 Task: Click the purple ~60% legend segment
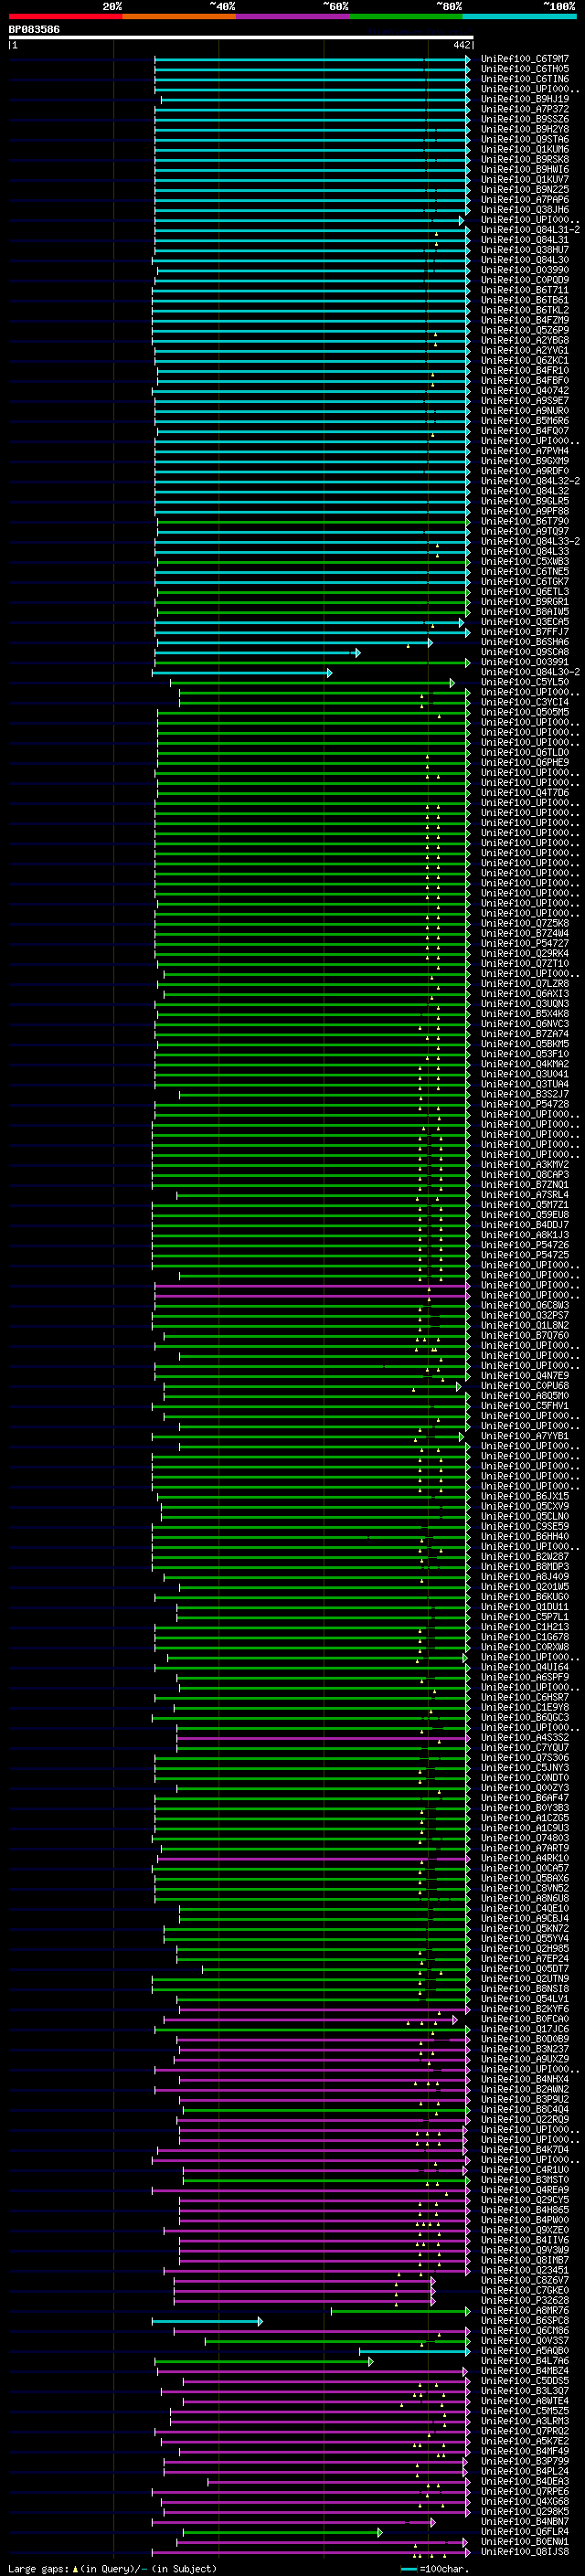point(293,16)
